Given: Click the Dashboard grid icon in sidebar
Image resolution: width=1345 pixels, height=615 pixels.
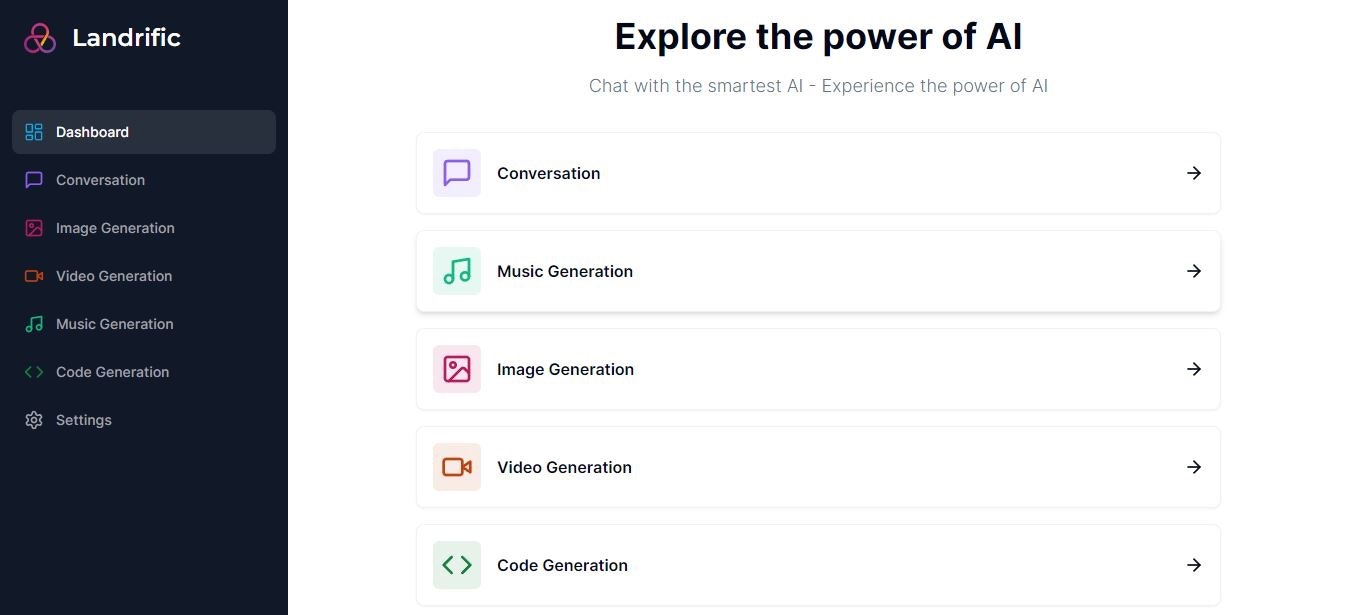Looking at the screenshot, I should pos(34,132).
